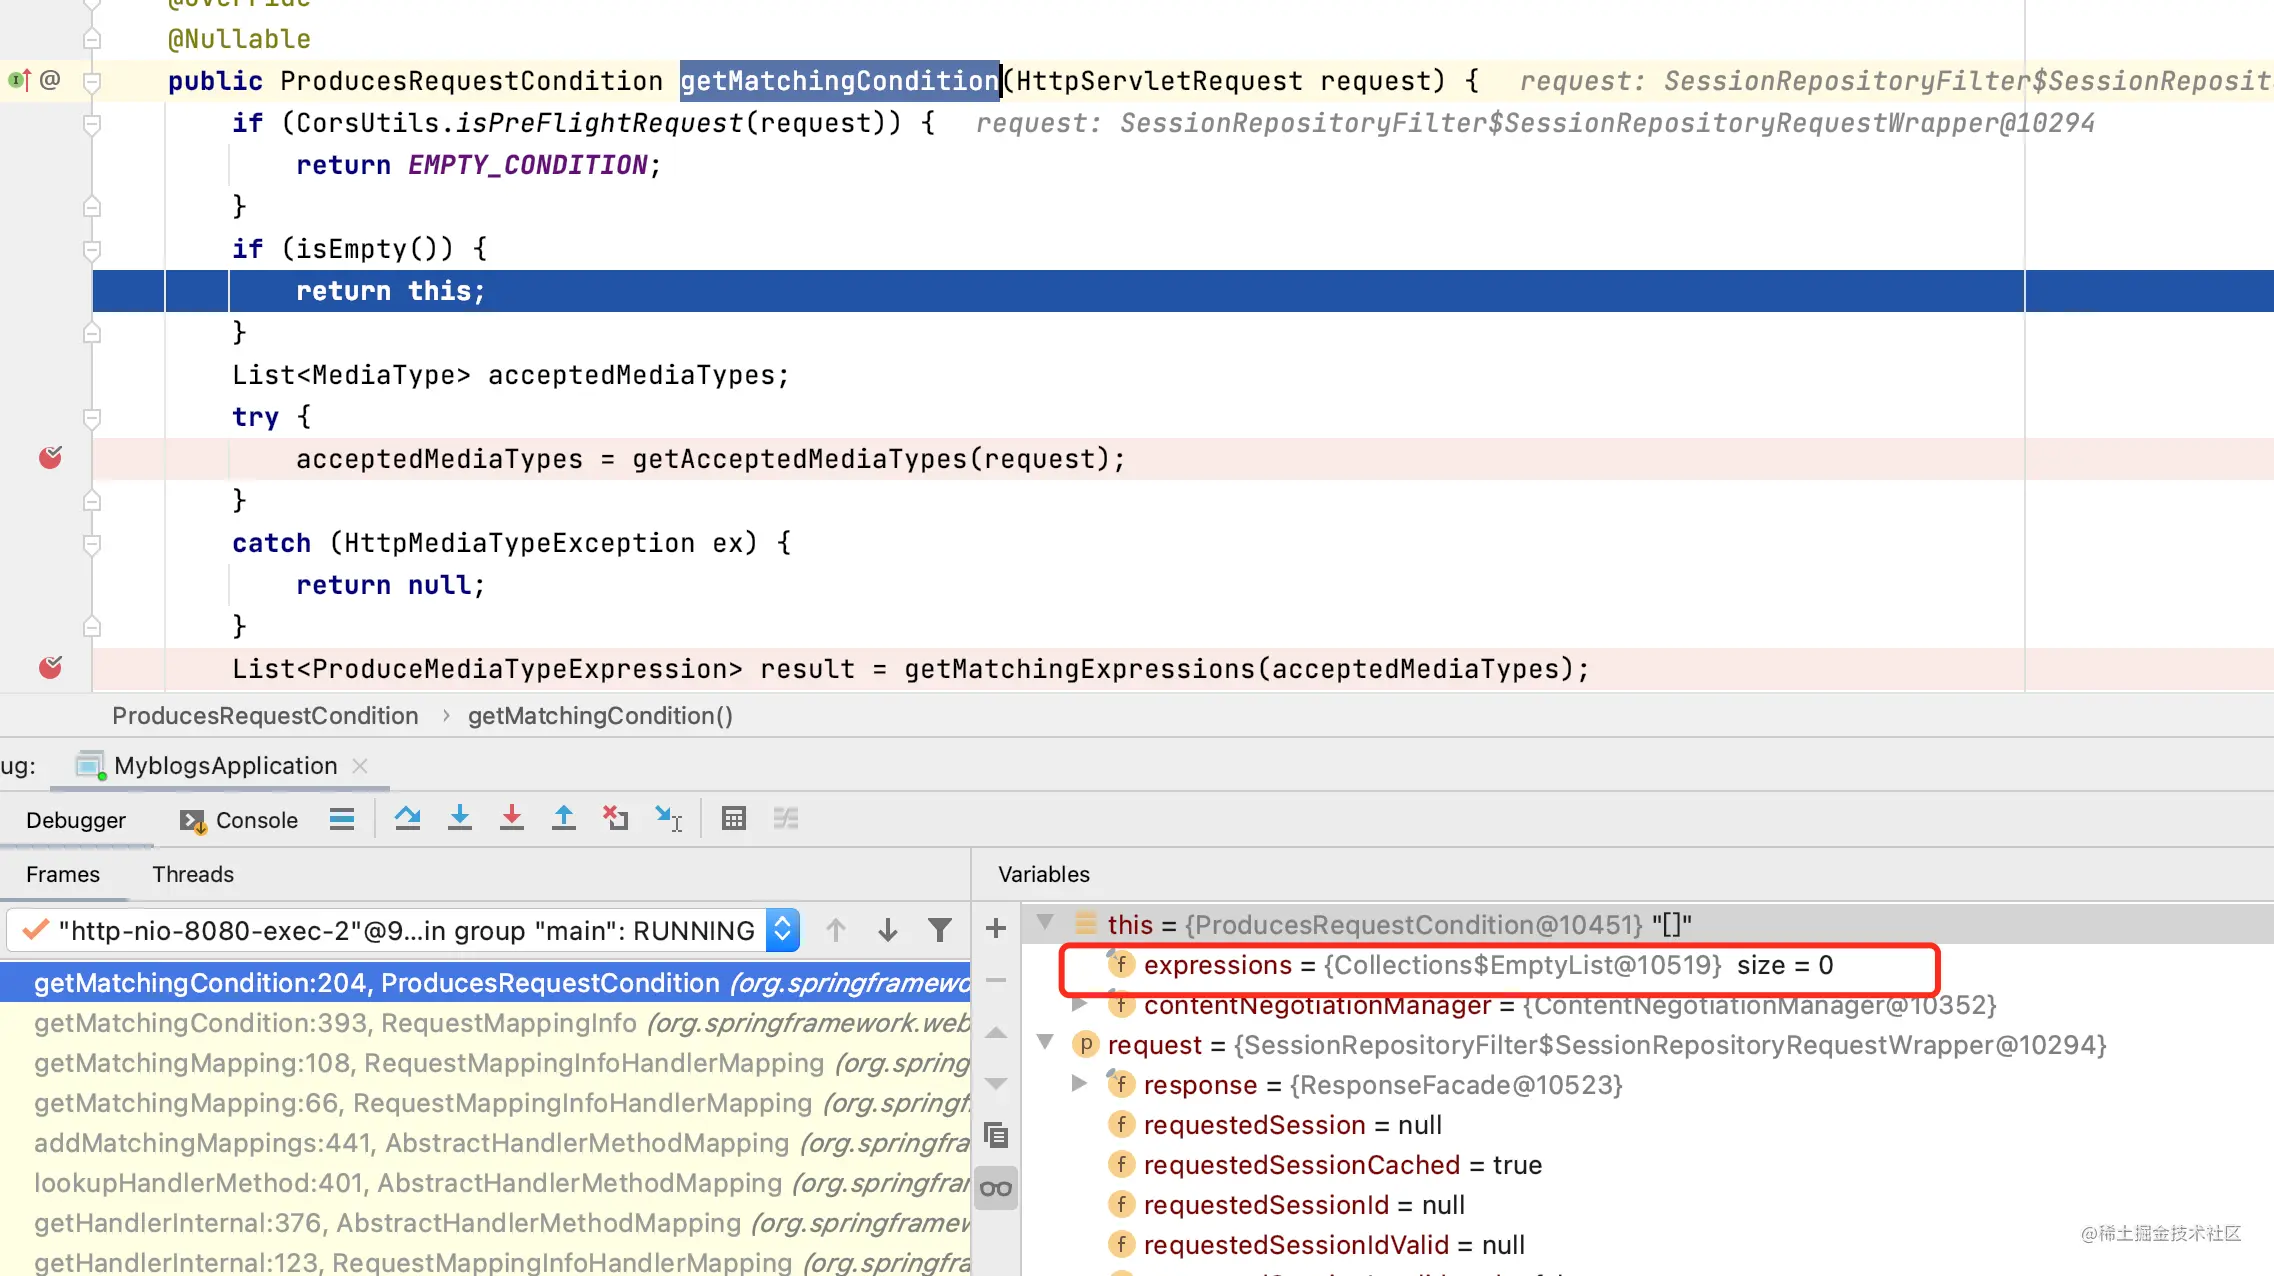
Task: Click the Force Step Into icon
Action: [x=512, y=819]
